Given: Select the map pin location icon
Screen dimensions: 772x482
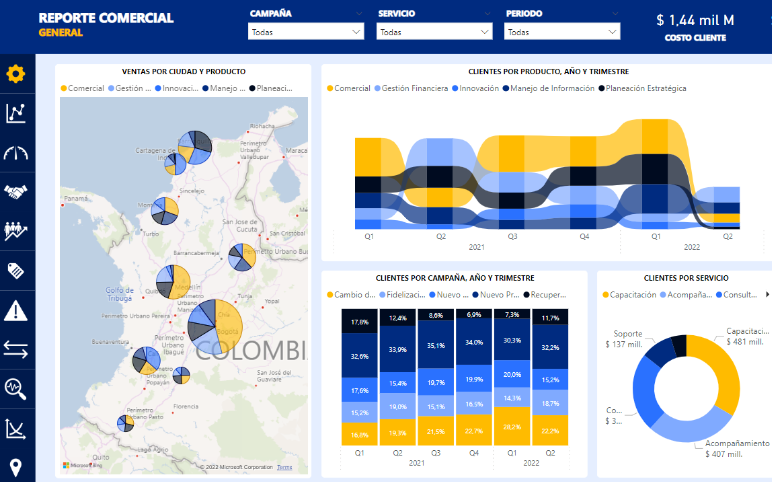Looking at the screenshot, I should pos(16,467).
